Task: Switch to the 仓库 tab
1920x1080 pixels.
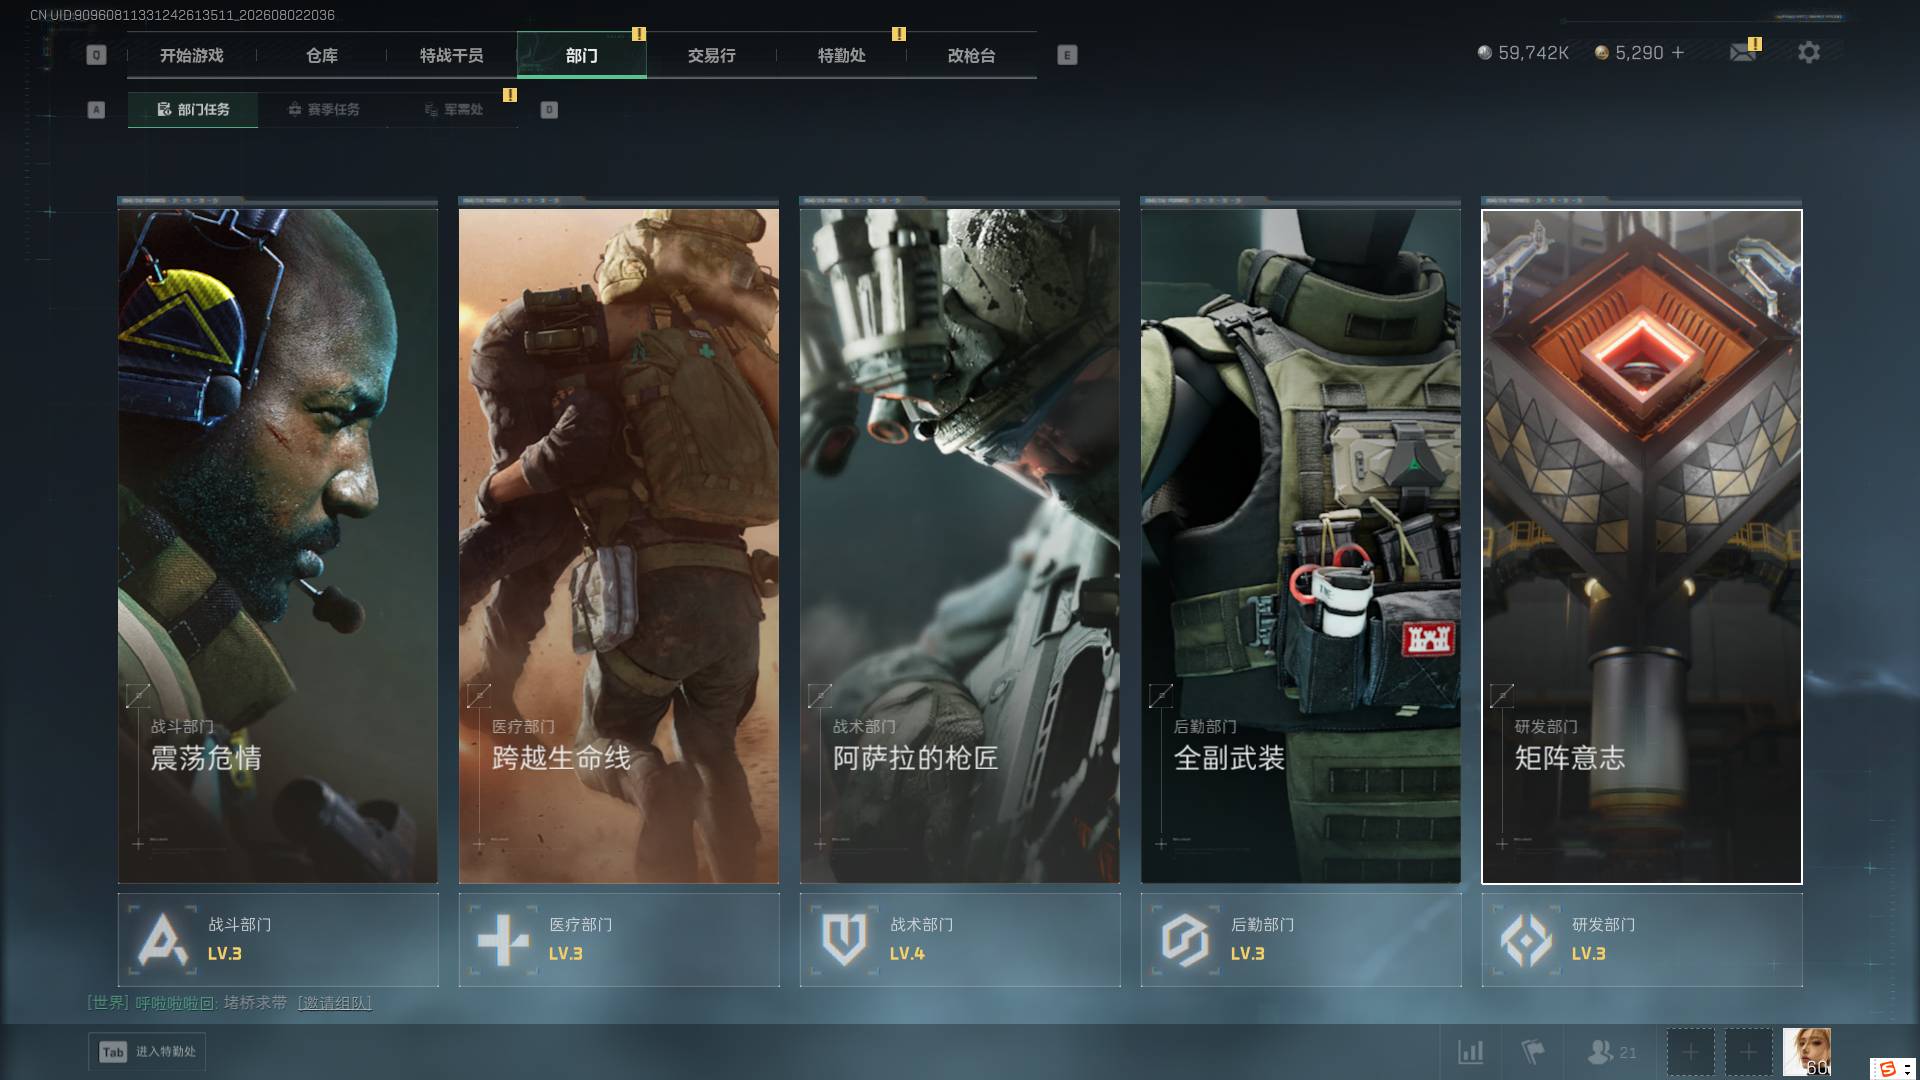Action: (322, 56)
